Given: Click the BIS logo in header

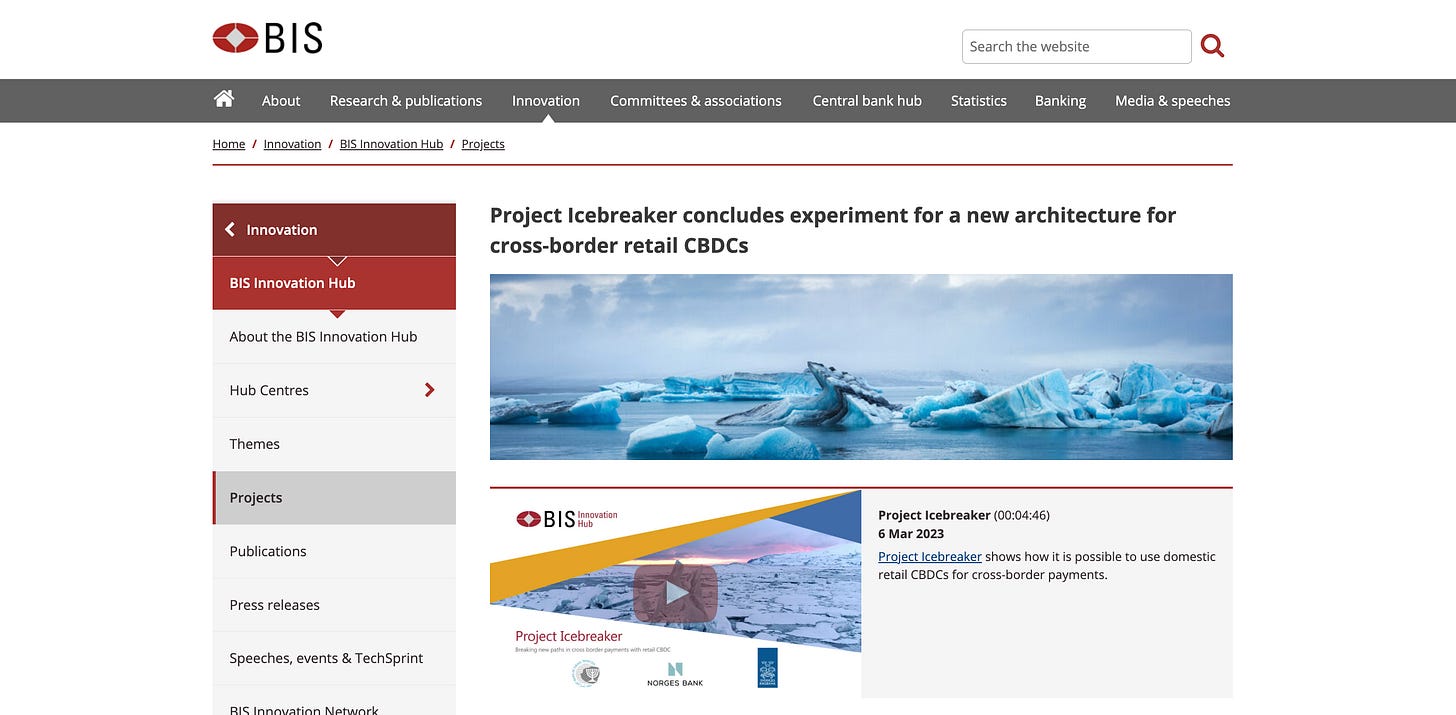Looking at the screenshot, I should pyautogui.click(x=267, y=38).
